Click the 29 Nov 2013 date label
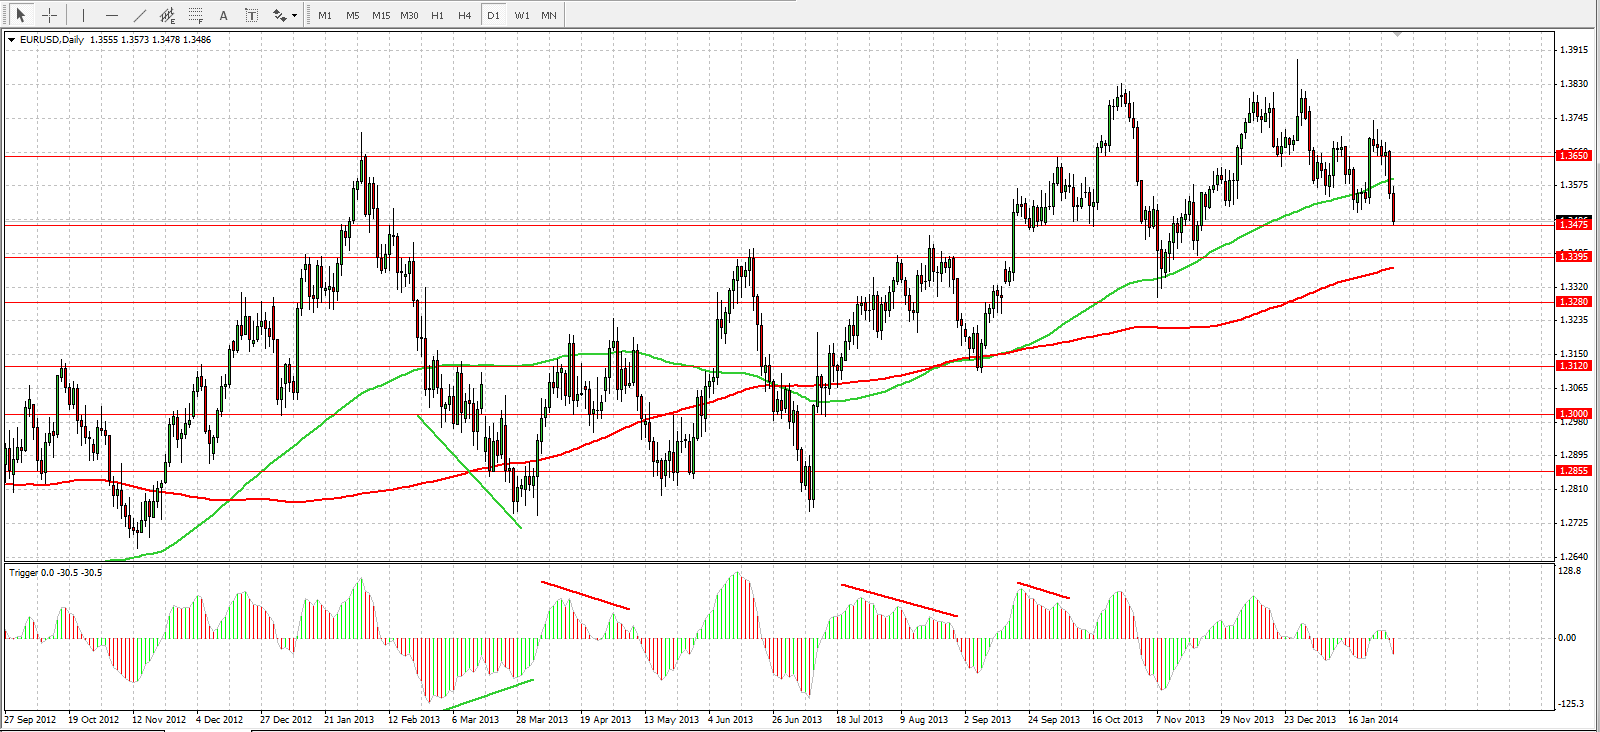Viewport: 1600px width, 732px height. click(1247, 720)
